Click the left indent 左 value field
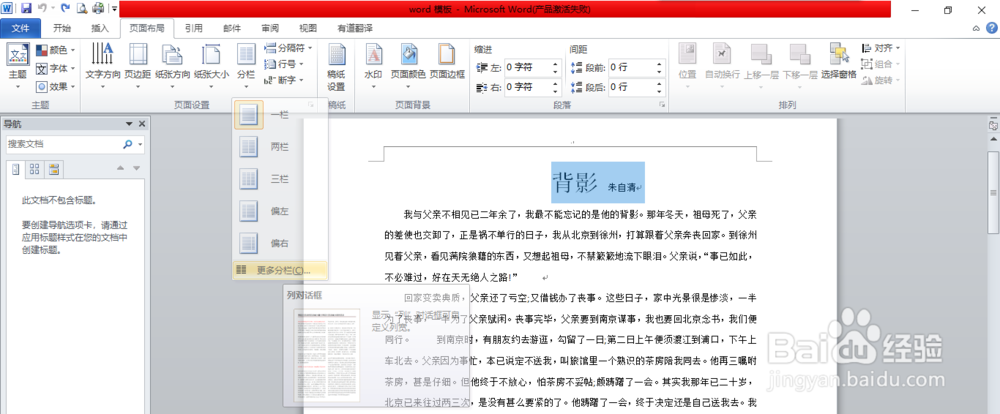The image size is (1000, 414). [527, 67]
